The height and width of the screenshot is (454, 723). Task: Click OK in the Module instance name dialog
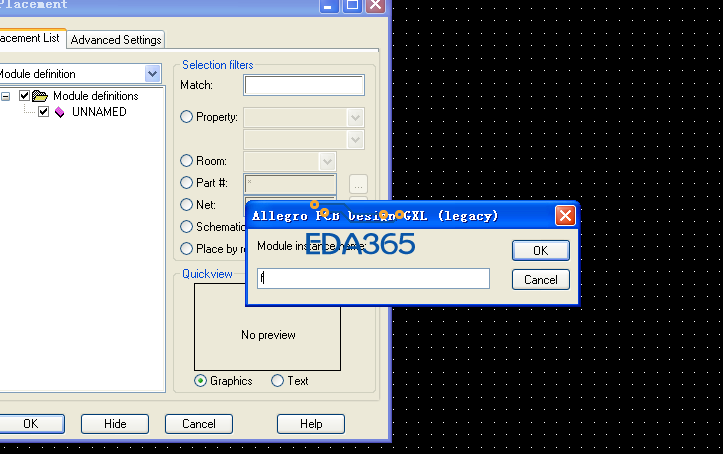click(540, 250)
